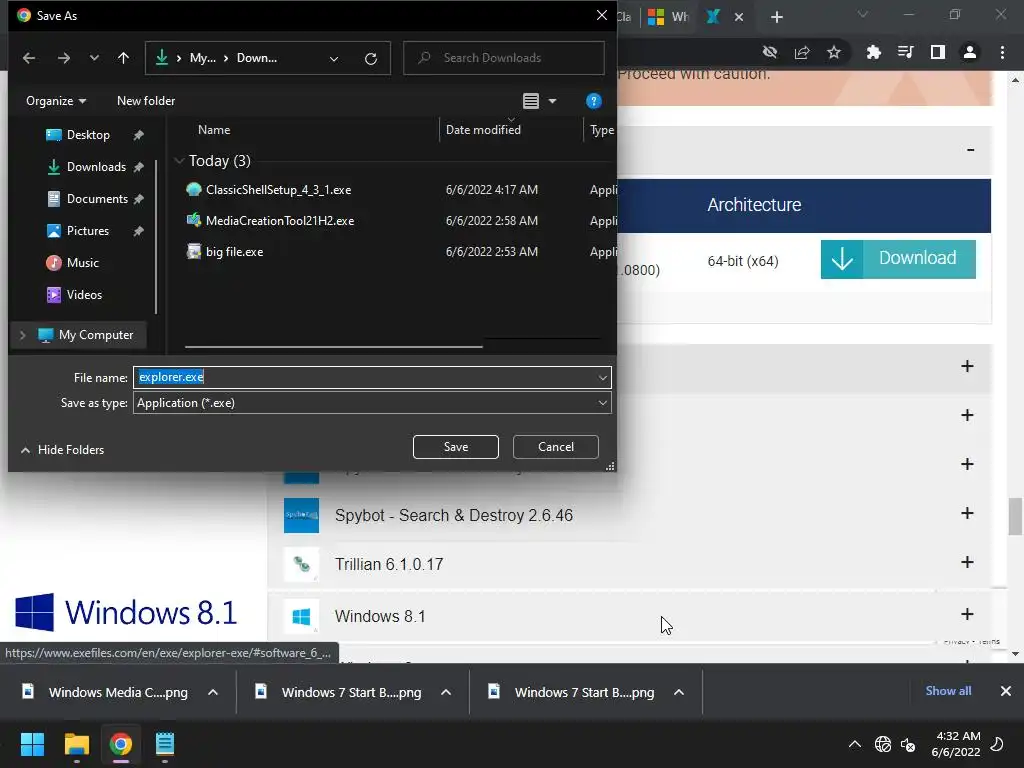
Task: Toggle Hide Folders
Action: coord(63,450)
